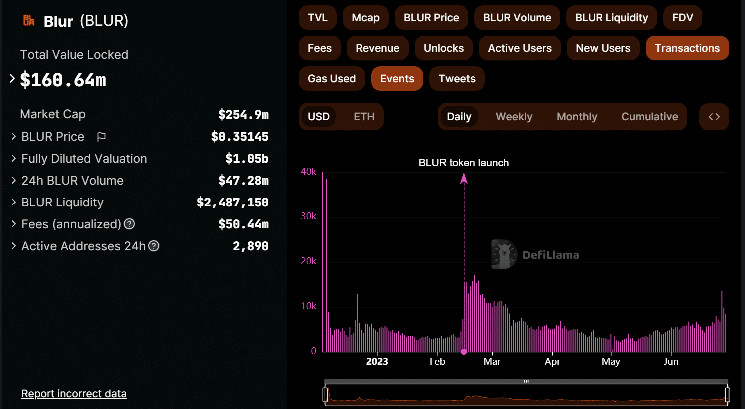The height and width of the screenshot is (409, 745).
Task: Toggle the TVL chart metric
Action: click(x=317, y=18)
